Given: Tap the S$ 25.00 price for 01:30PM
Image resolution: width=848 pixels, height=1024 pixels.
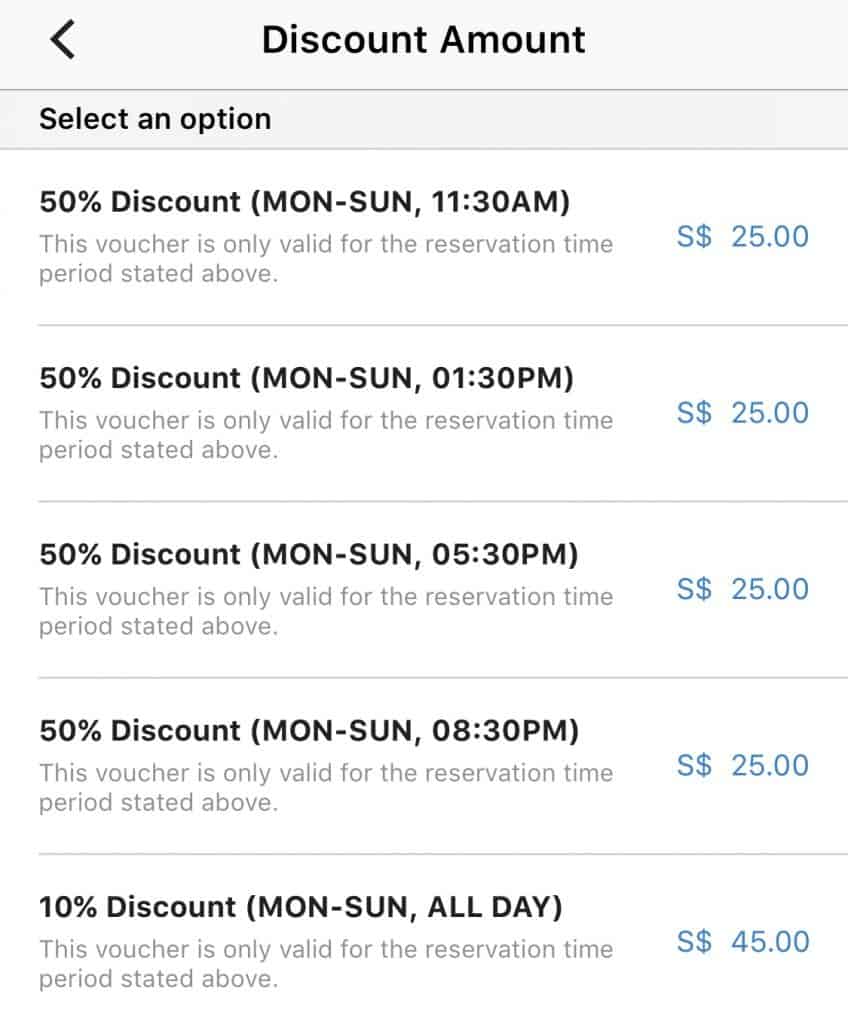Looking at the screenshot, I should click(743, 413).
